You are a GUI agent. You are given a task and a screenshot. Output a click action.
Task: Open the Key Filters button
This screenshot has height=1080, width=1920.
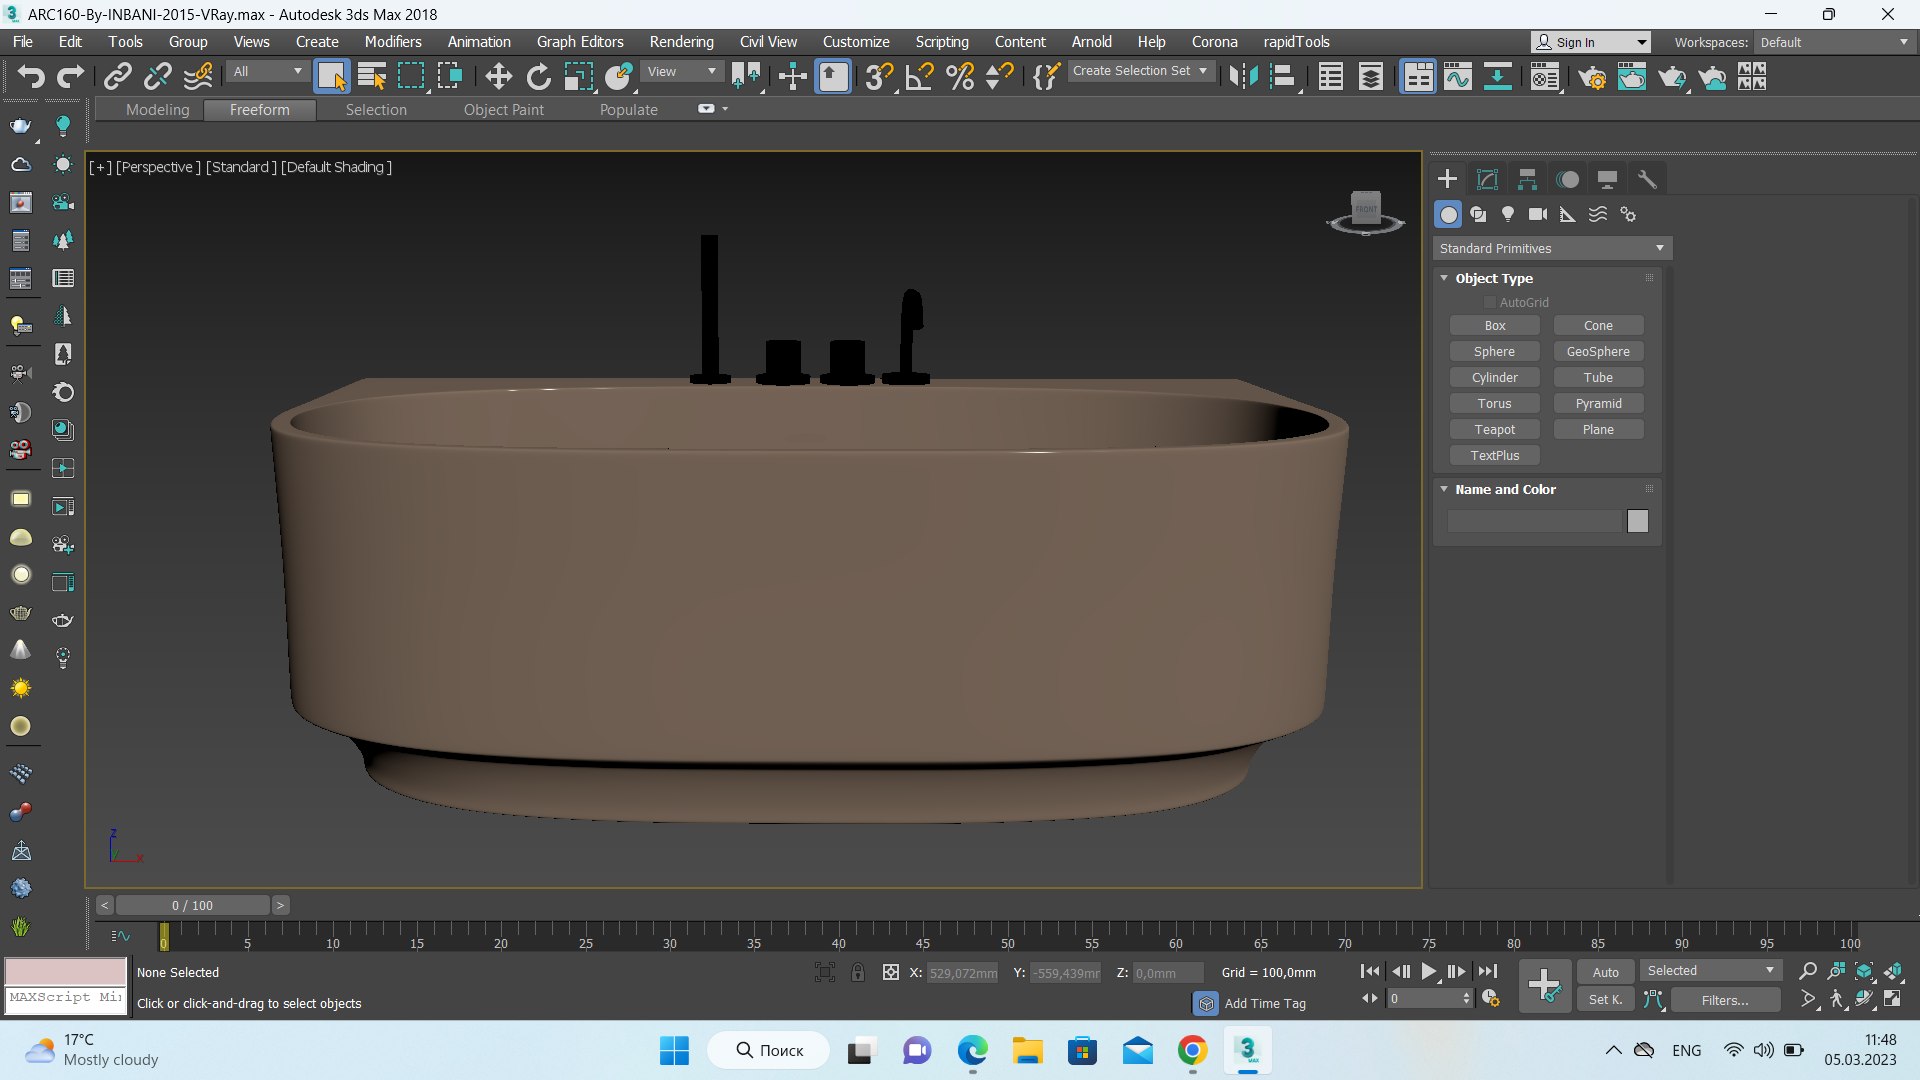pos(1725,1000)
